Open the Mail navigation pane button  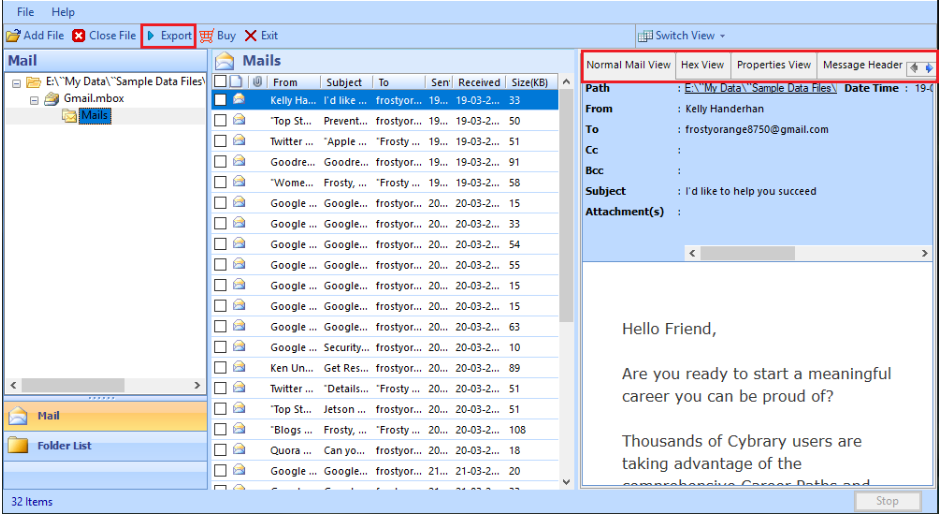106,416
